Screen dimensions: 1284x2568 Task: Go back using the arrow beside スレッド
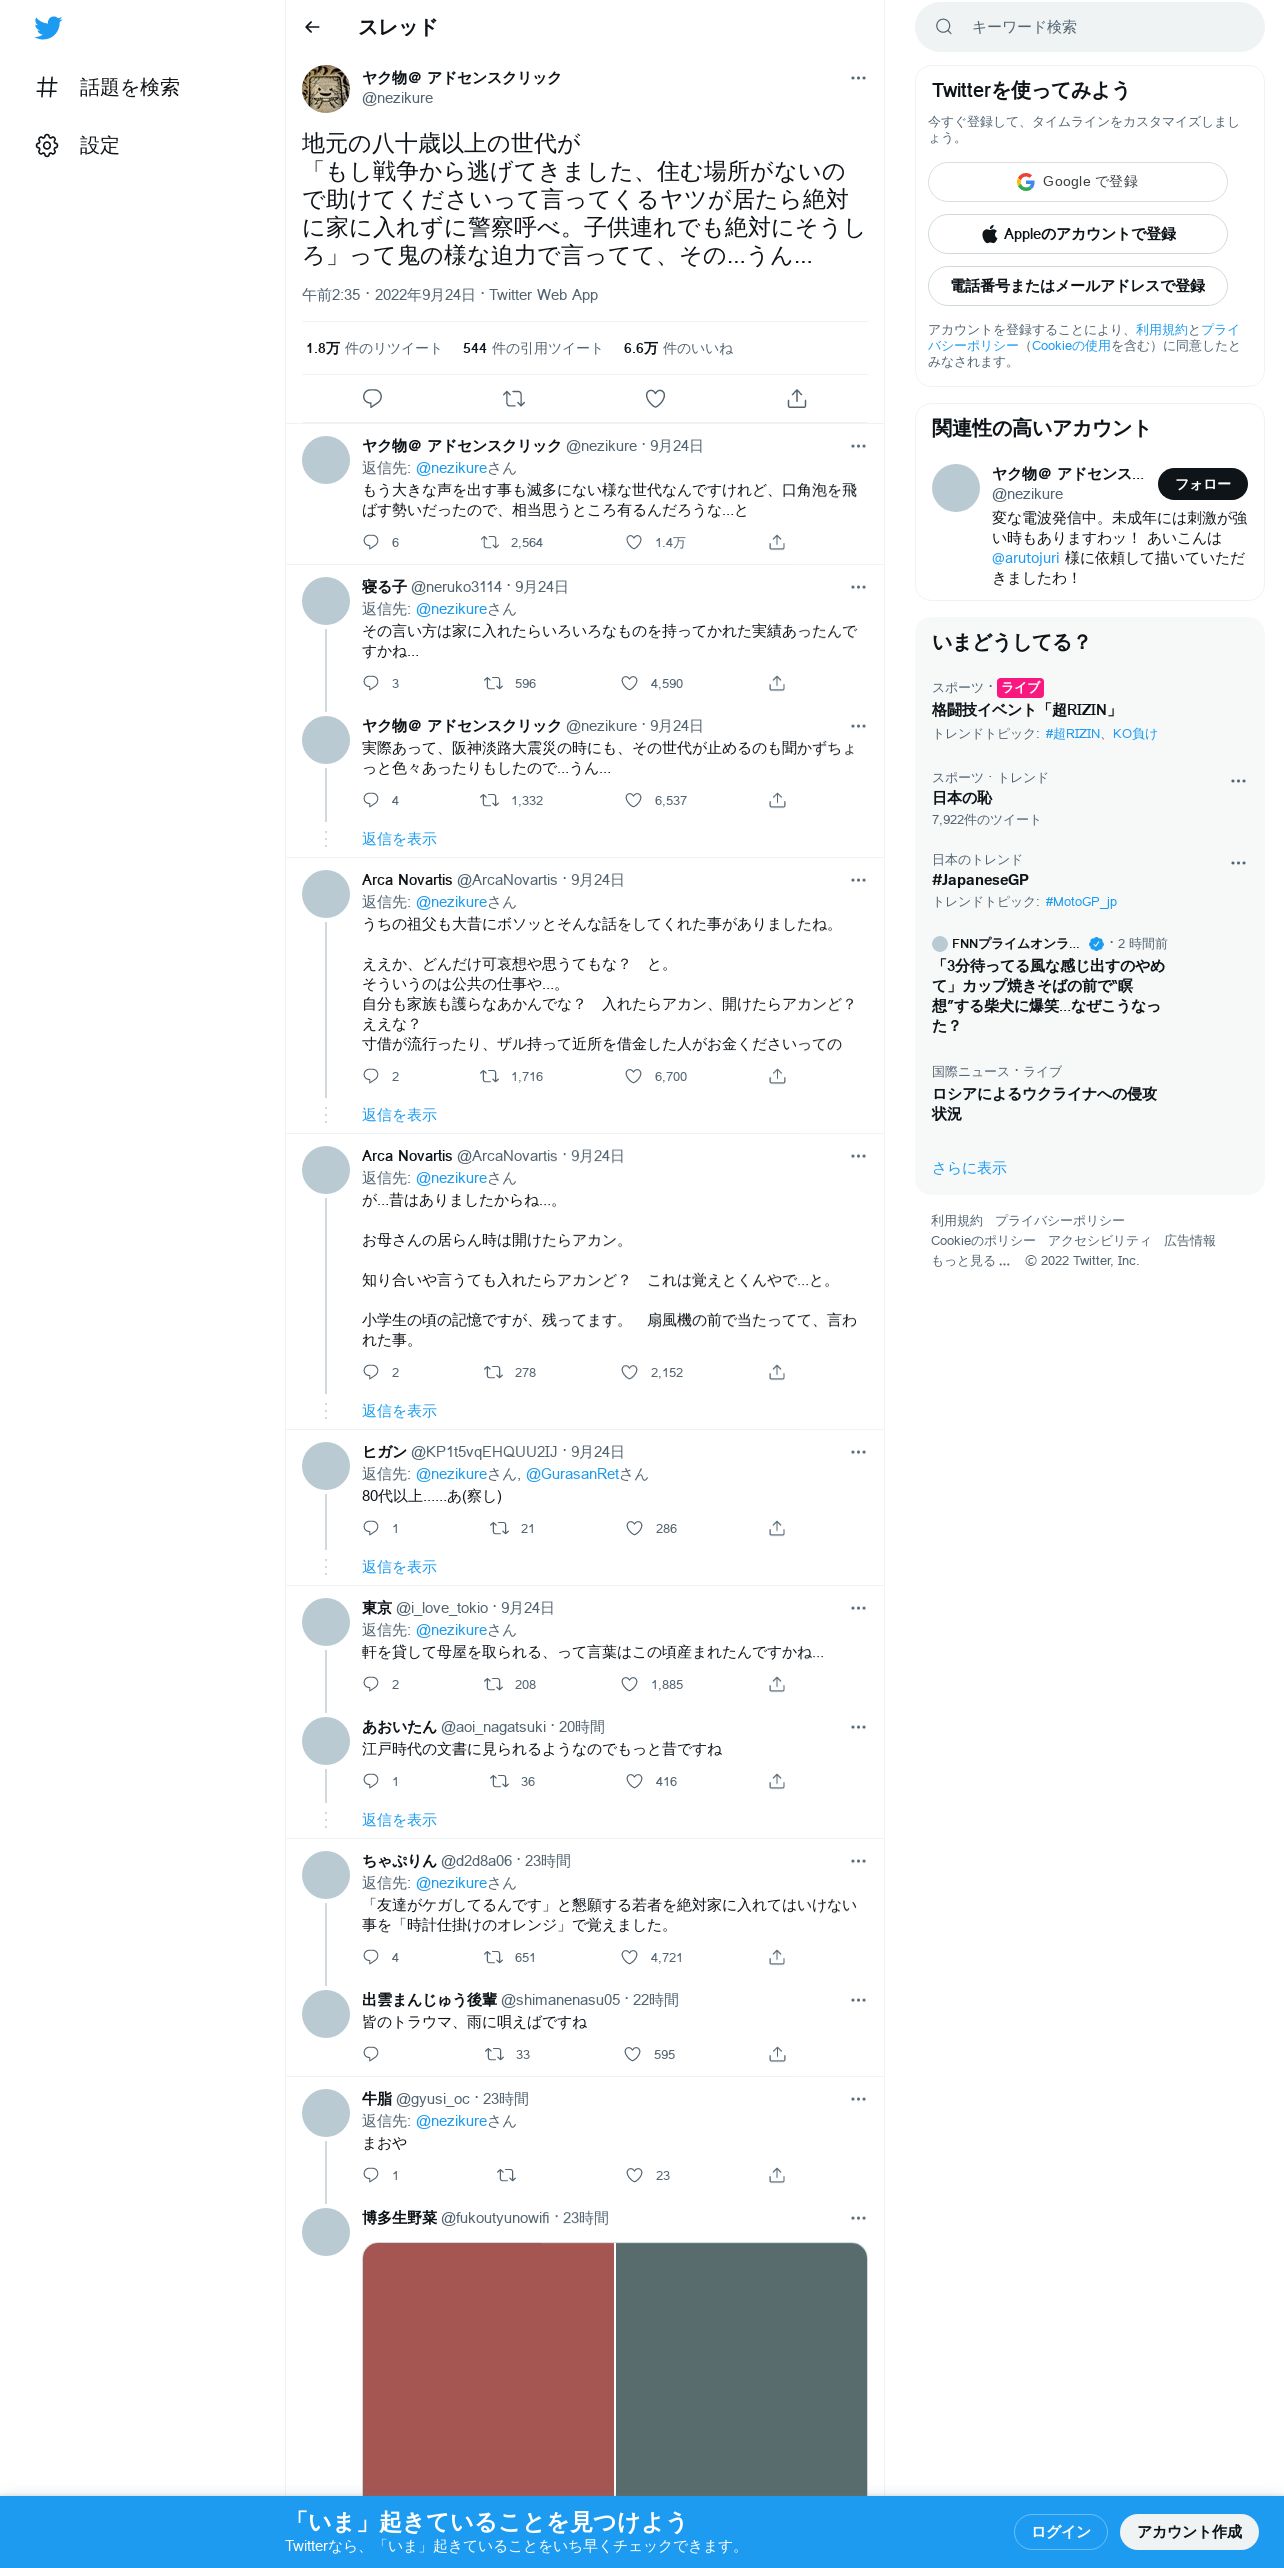[x=312, y=27]
